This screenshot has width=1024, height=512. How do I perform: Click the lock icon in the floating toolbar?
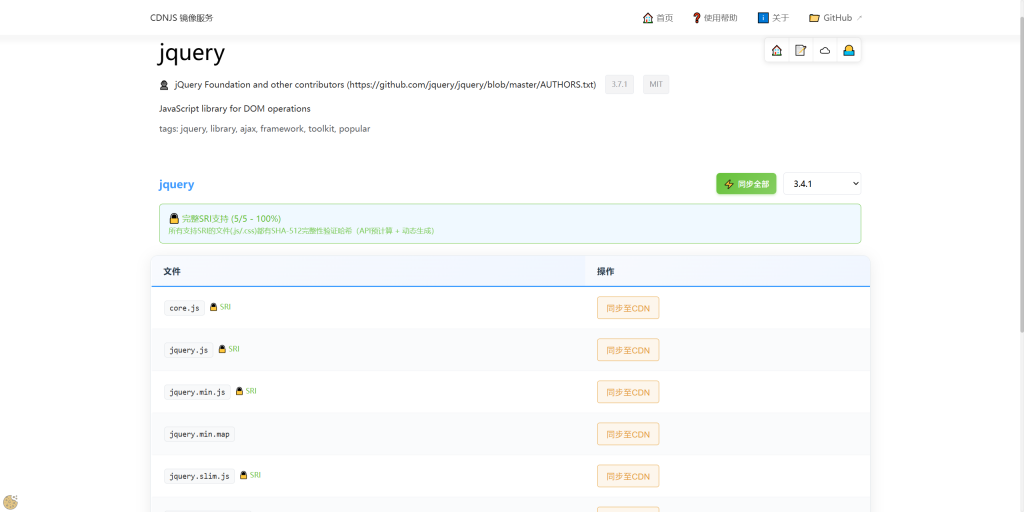click(849, 50)
